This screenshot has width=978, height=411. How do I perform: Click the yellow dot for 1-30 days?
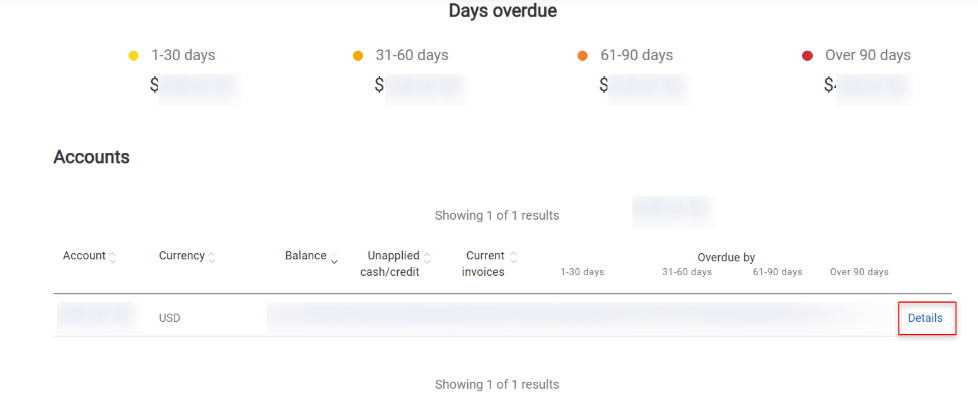[134, 56]
